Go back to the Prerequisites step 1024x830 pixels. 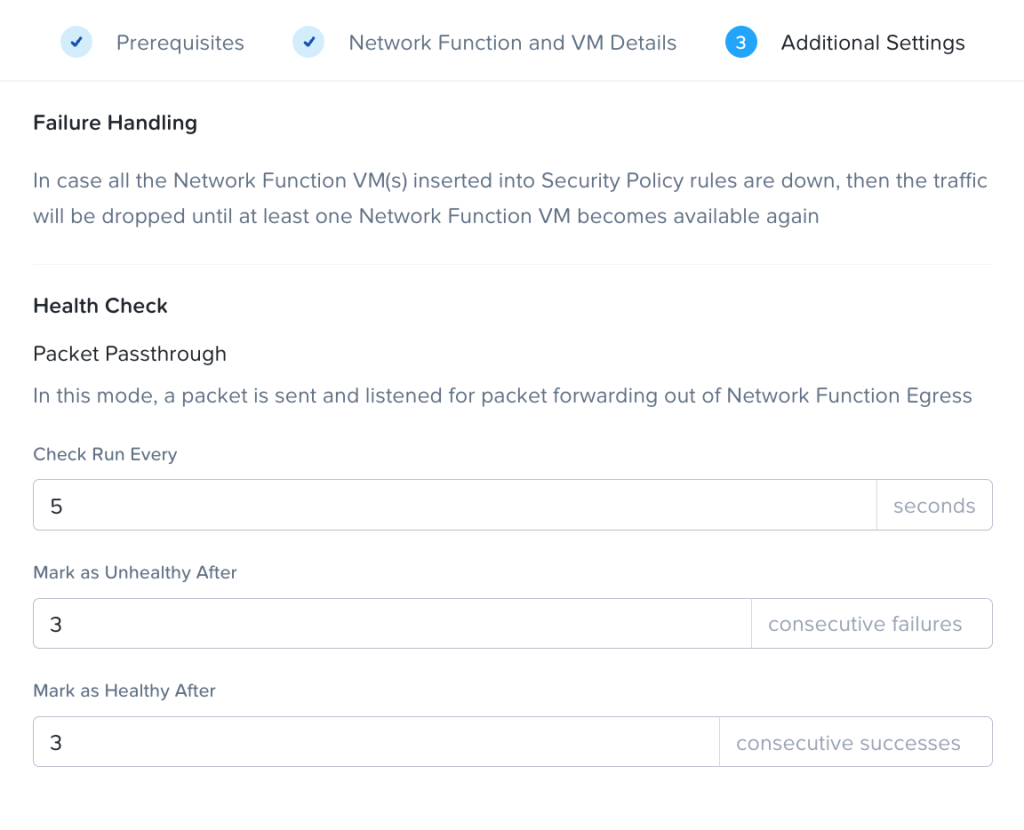point(180,43)
